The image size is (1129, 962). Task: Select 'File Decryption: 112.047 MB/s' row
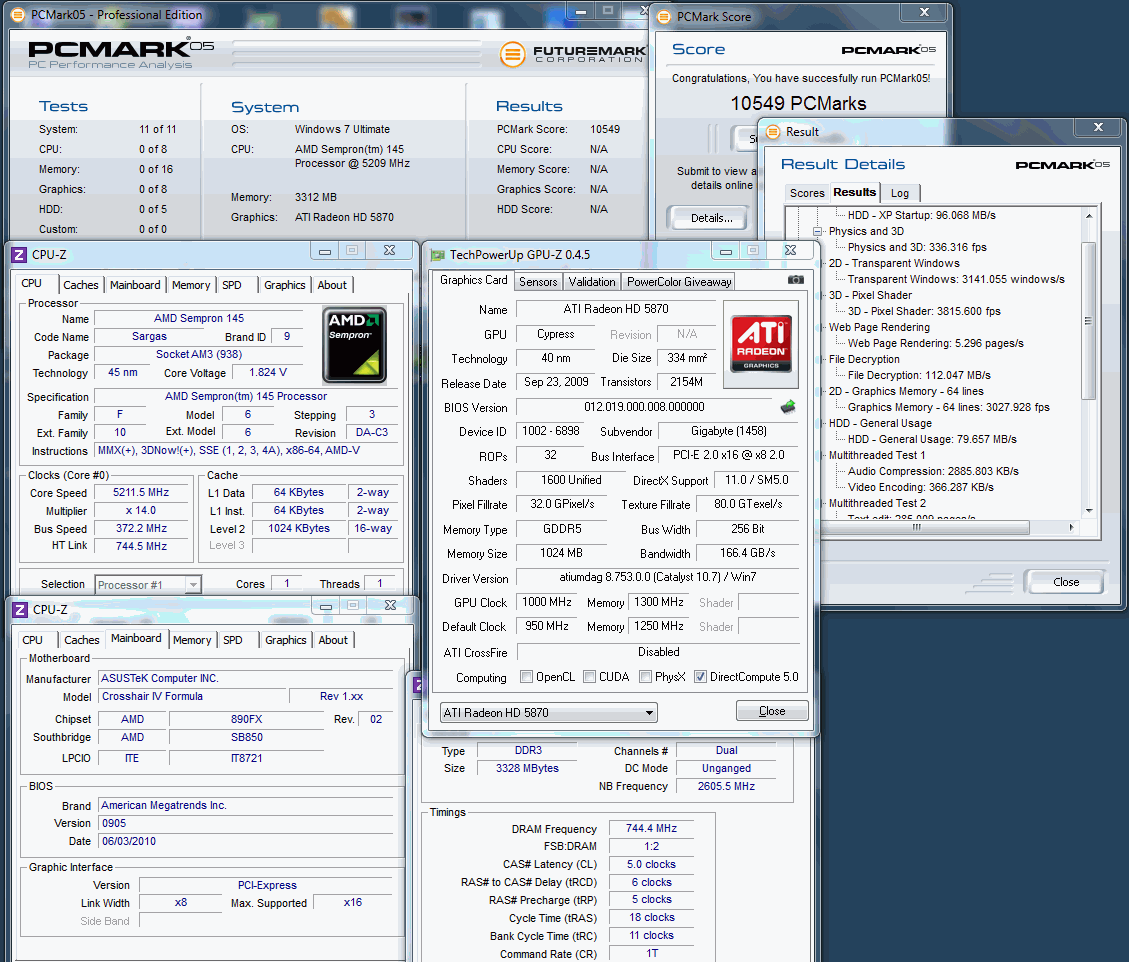(x=919, y=375)
